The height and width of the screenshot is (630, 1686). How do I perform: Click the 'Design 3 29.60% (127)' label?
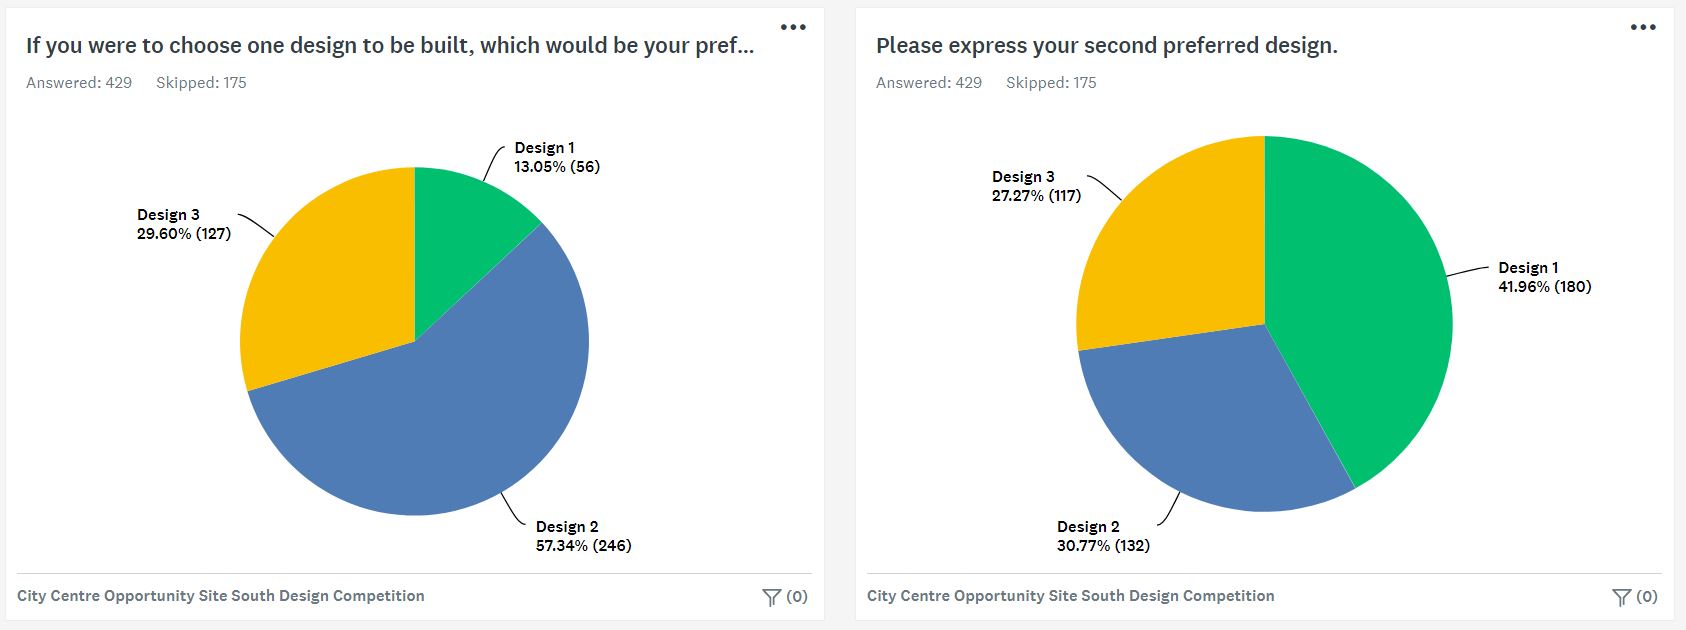coord(184,224)
